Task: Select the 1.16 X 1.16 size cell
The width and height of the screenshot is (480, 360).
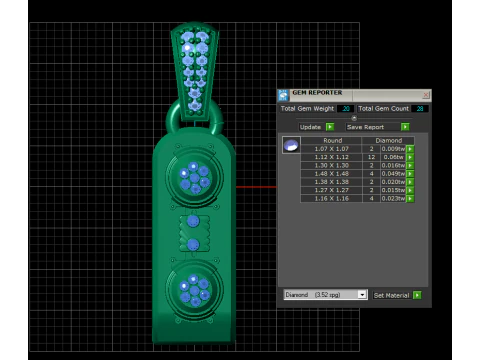Action: tap(332, 198)
